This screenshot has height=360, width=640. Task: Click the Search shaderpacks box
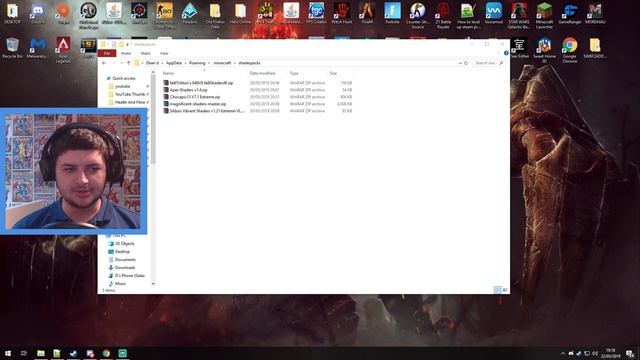tap(489, 63)
